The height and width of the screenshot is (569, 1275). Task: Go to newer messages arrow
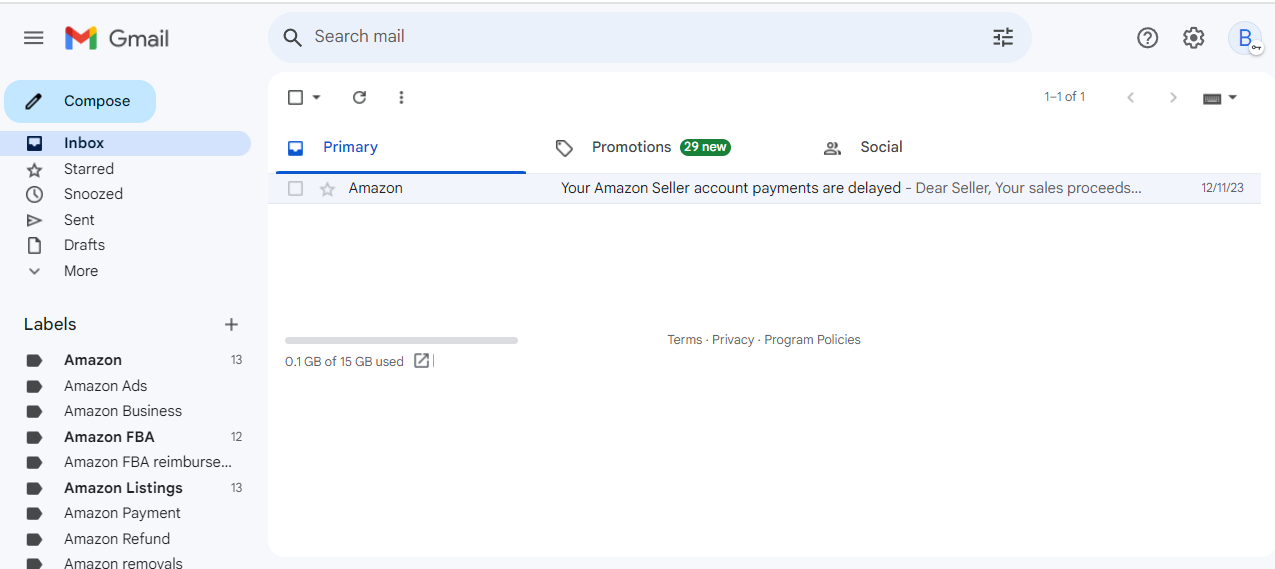(1131, 97)
